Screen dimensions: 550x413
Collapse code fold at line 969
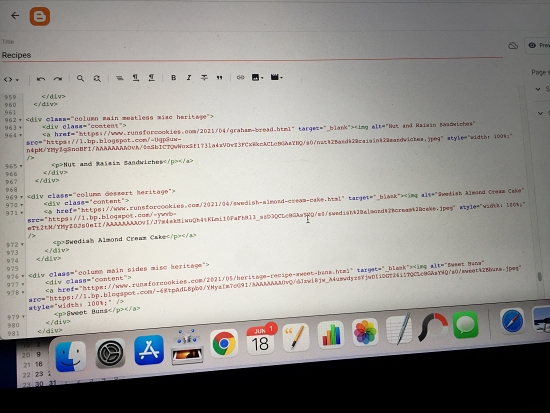[22, 197]
